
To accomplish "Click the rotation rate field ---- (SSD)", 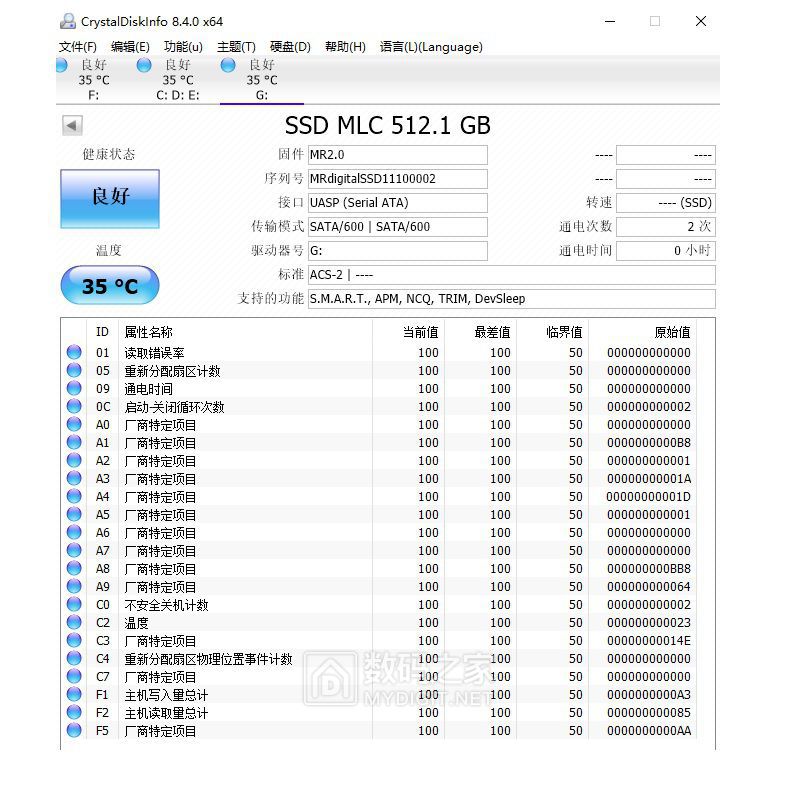I will [666, 203].
